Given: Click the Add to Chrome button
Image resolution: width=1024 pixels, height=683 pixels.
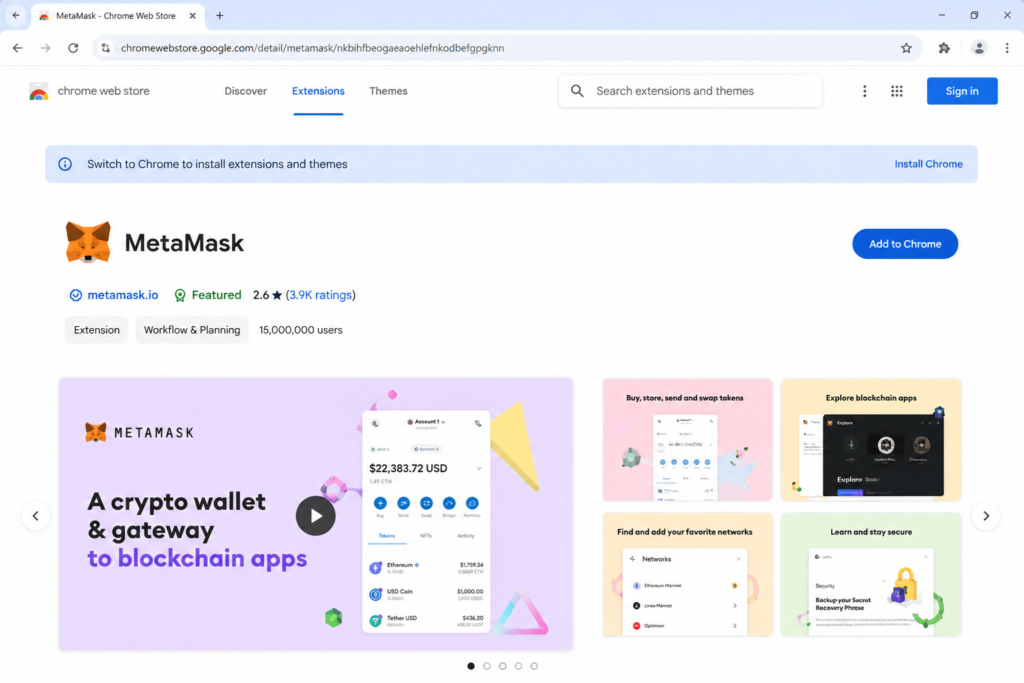Looking at the screenshot, I should pyautogui.click(x=904, y=244).
